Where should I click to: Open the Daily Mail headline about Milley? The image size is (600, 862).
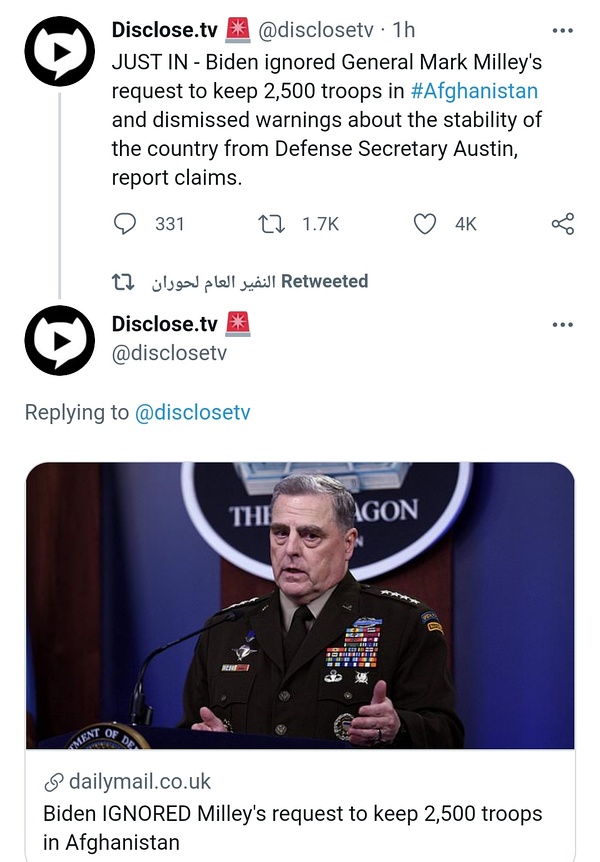coord(292,827)
